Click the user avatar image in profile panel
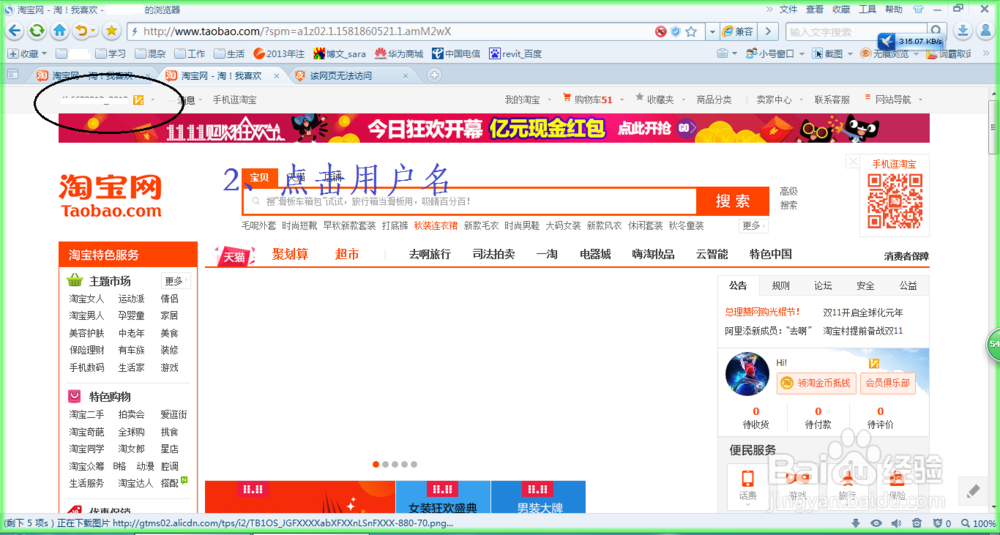This screenshot has width=1000, height=535. 747,374
